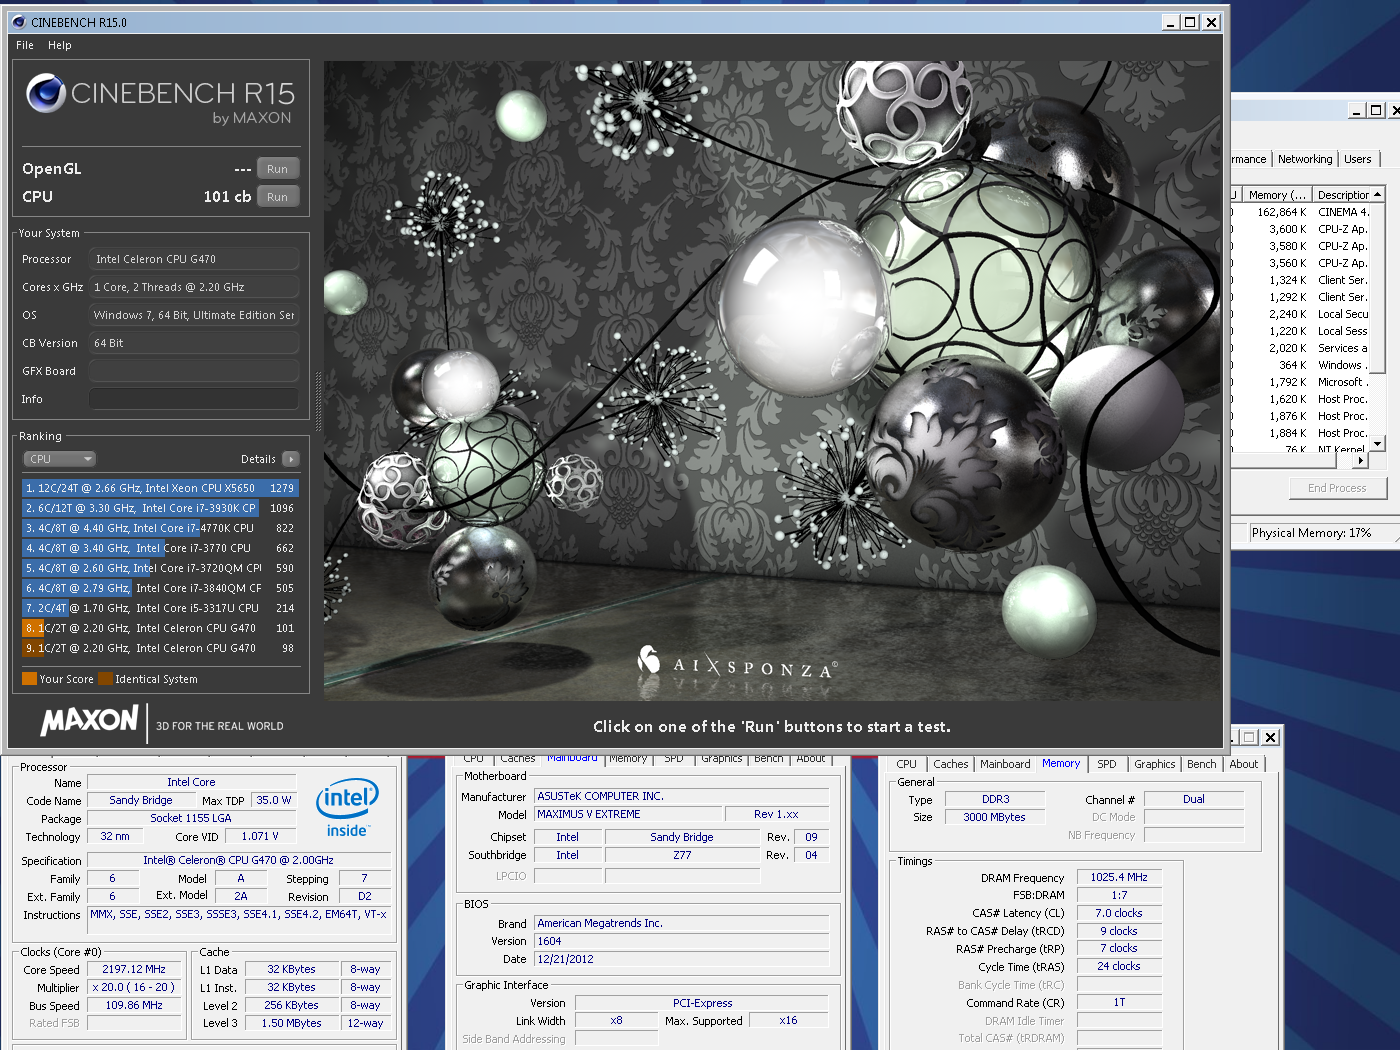Click the MAXON logo at bottom left
The width and height of the screenshot is (1400, 1050).
89,720
